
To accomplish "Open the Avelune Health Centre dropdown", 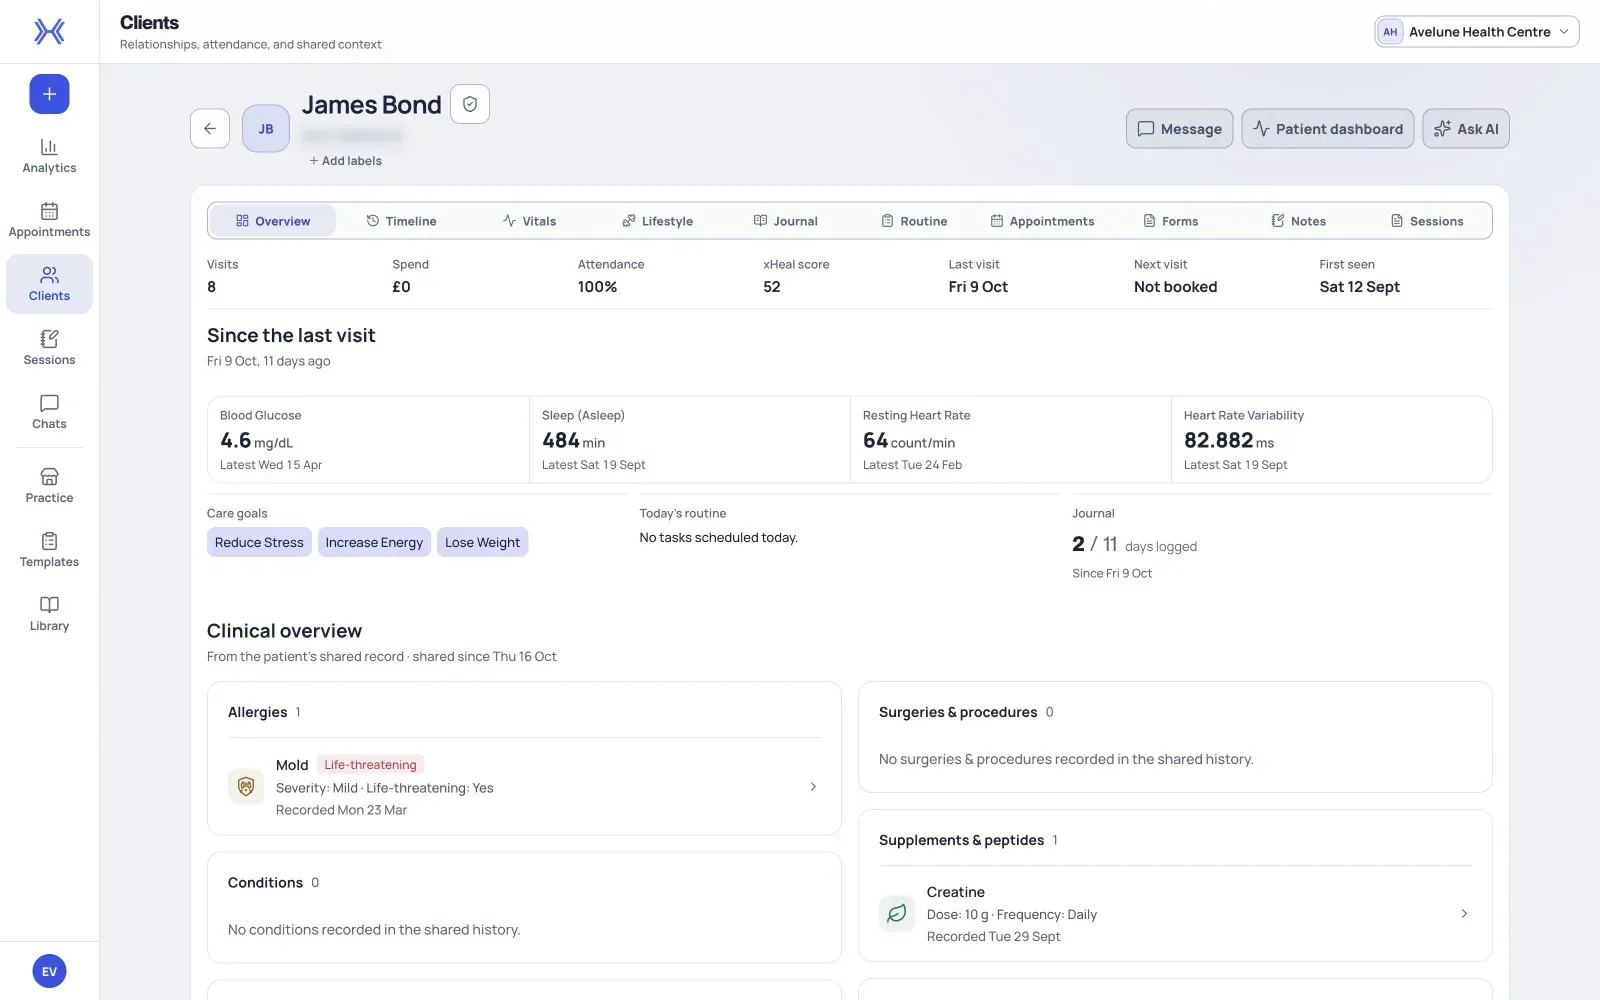I will pyautogui.click(x=1477, y=32).
